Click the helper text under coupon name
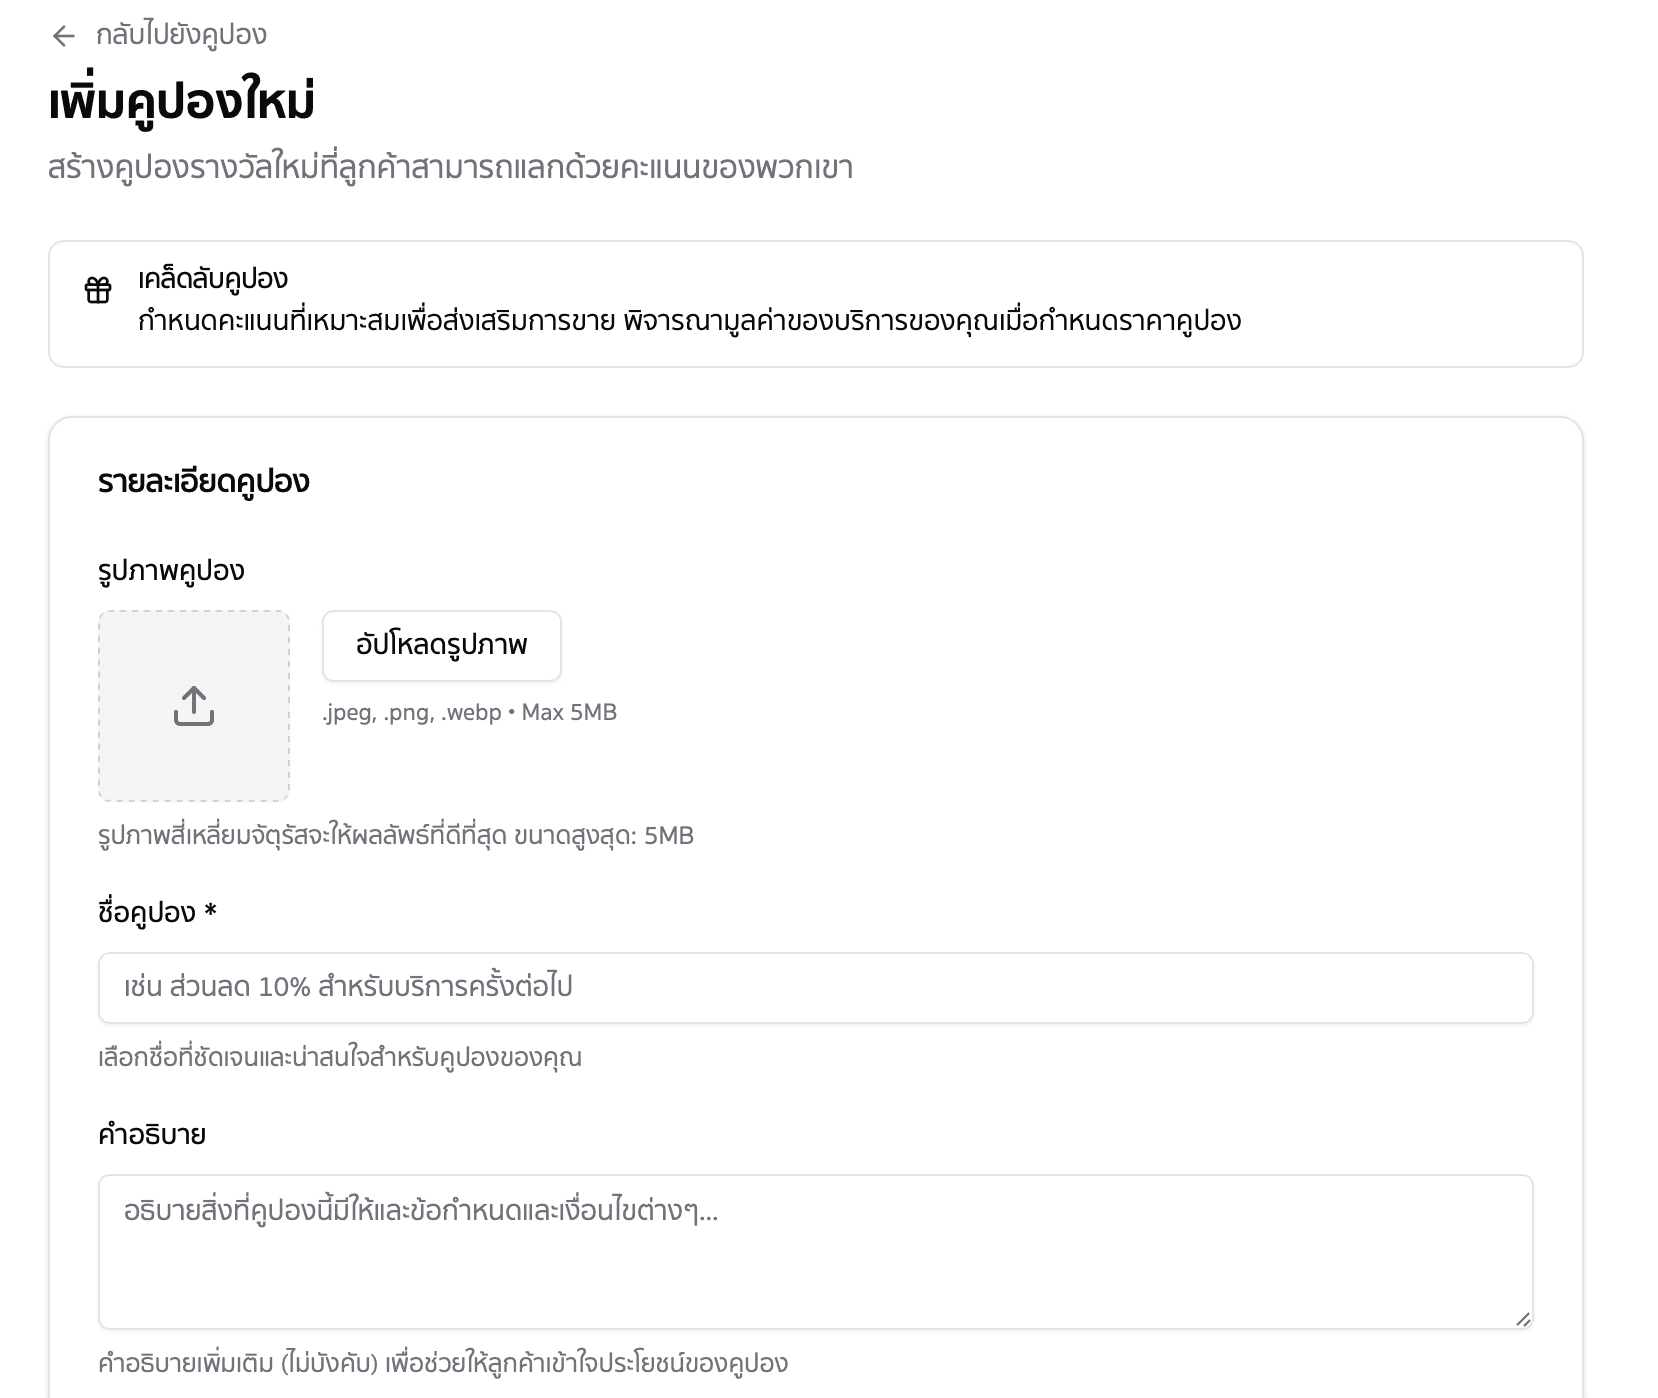The image size is (1658, 1398). tap(340, 1057)
